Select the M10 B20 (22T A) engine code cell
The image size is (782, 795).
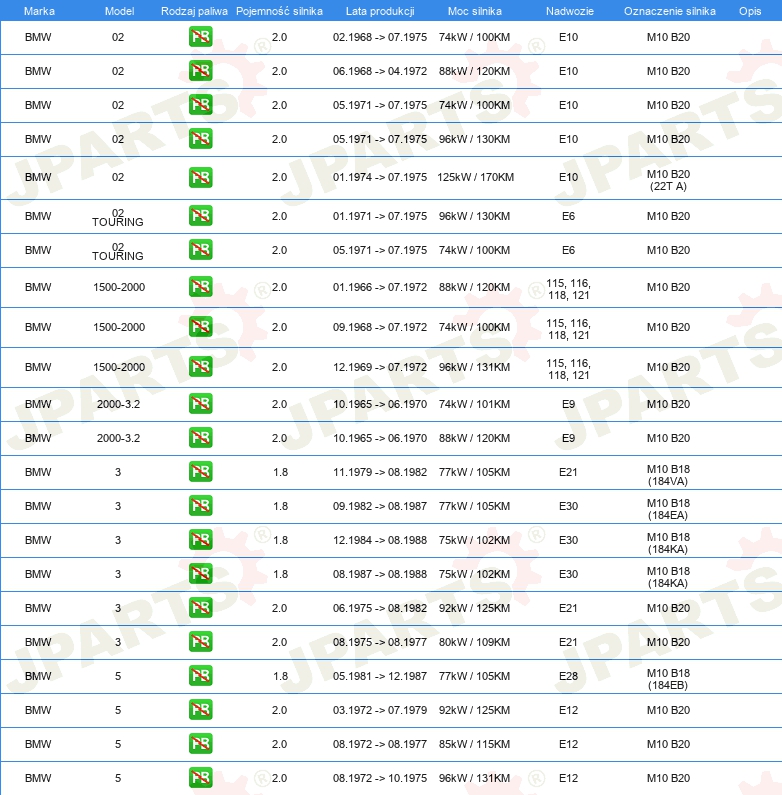click(x=668, y=180)
